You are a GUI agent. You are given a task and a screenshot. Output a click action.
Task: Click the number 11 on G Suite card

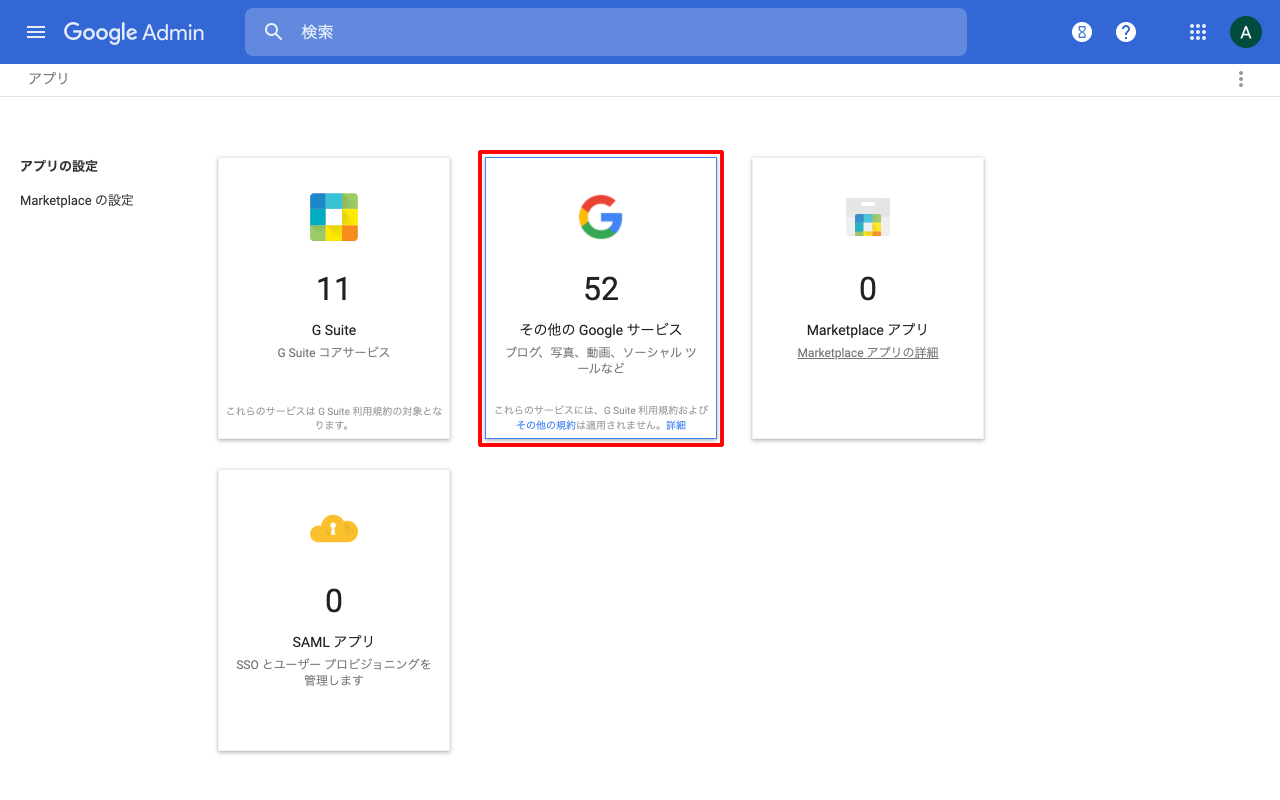pos(334,289)
